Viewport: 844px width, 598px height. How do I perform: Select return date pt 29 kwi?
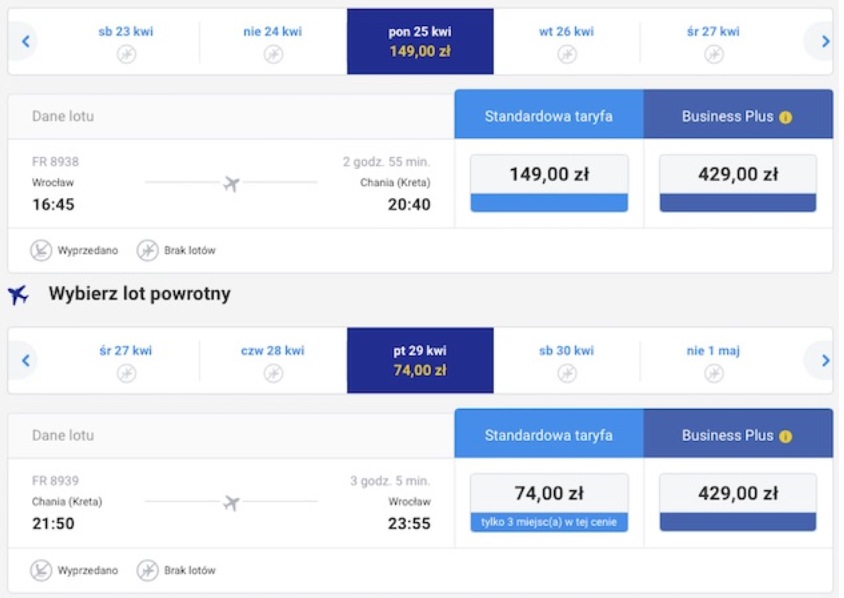[420, 361]
